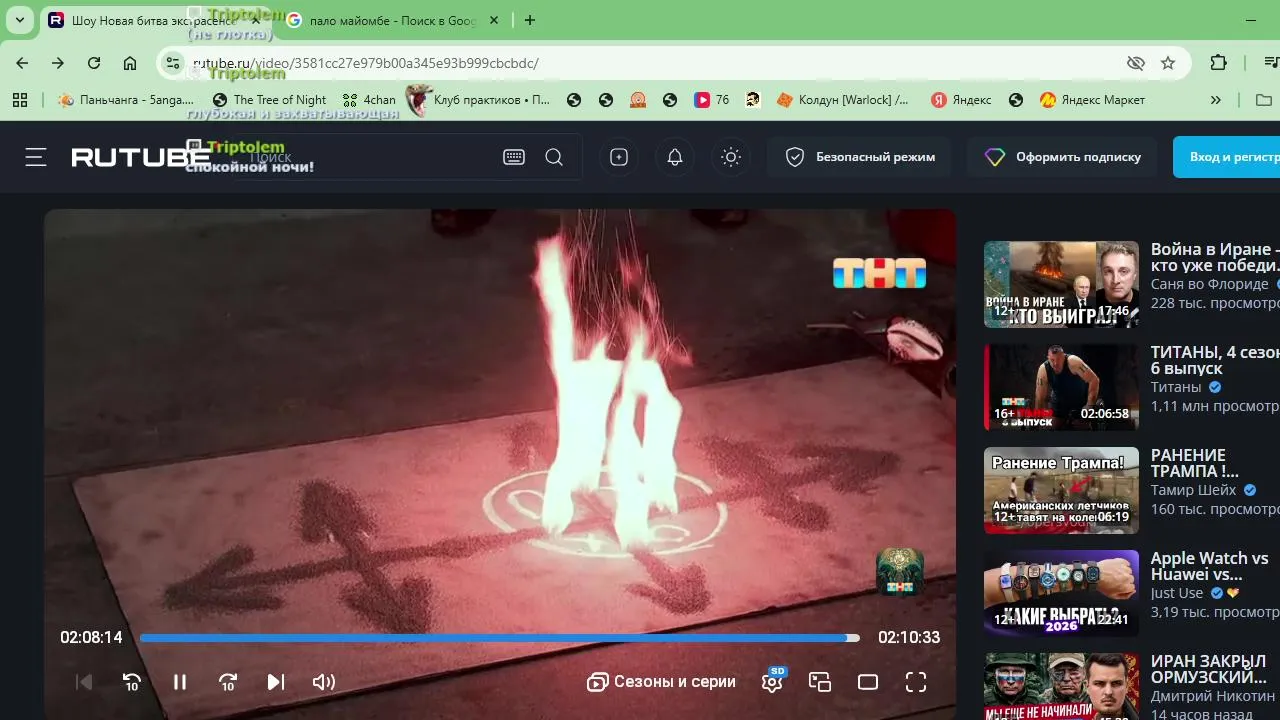Open bookmark labeled 76
The height and width of the screenshot is (720, 1280).
712,100
